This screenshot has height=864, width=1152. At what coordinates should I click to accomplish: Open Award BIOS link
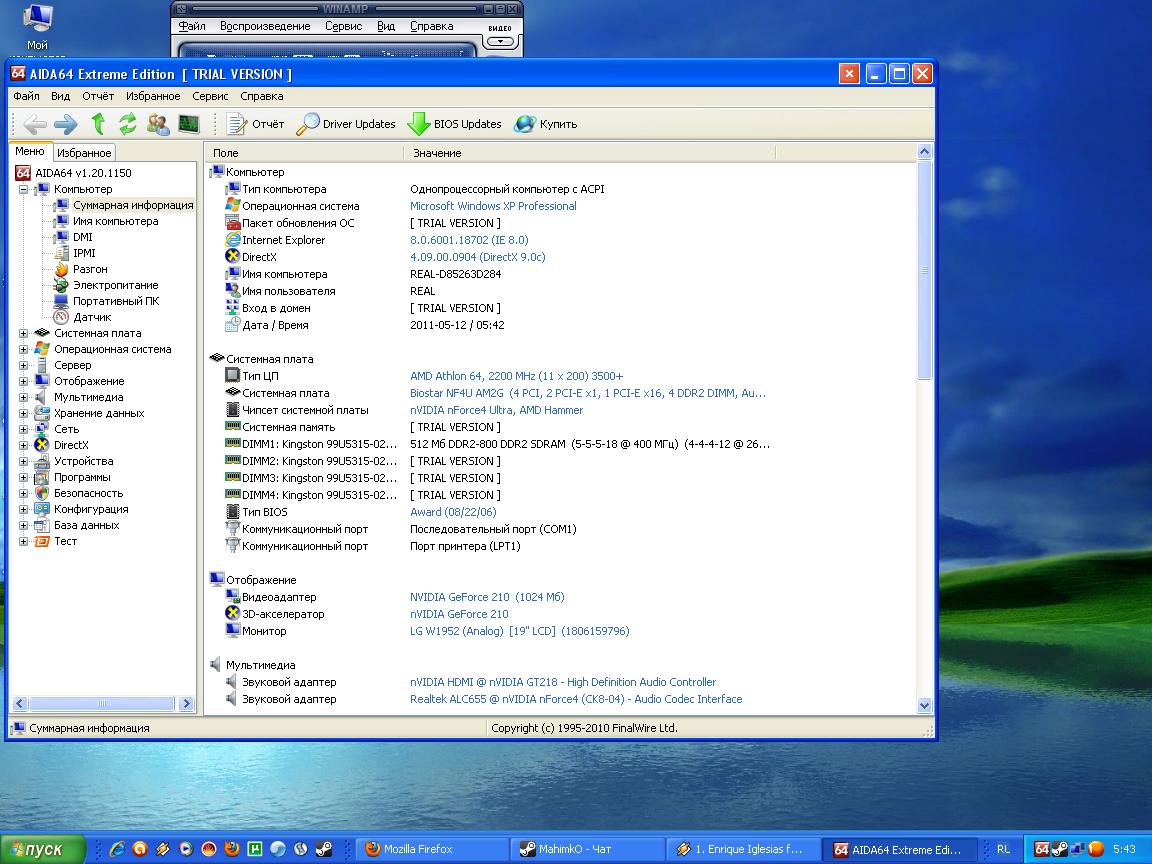(x=453, y=512)
